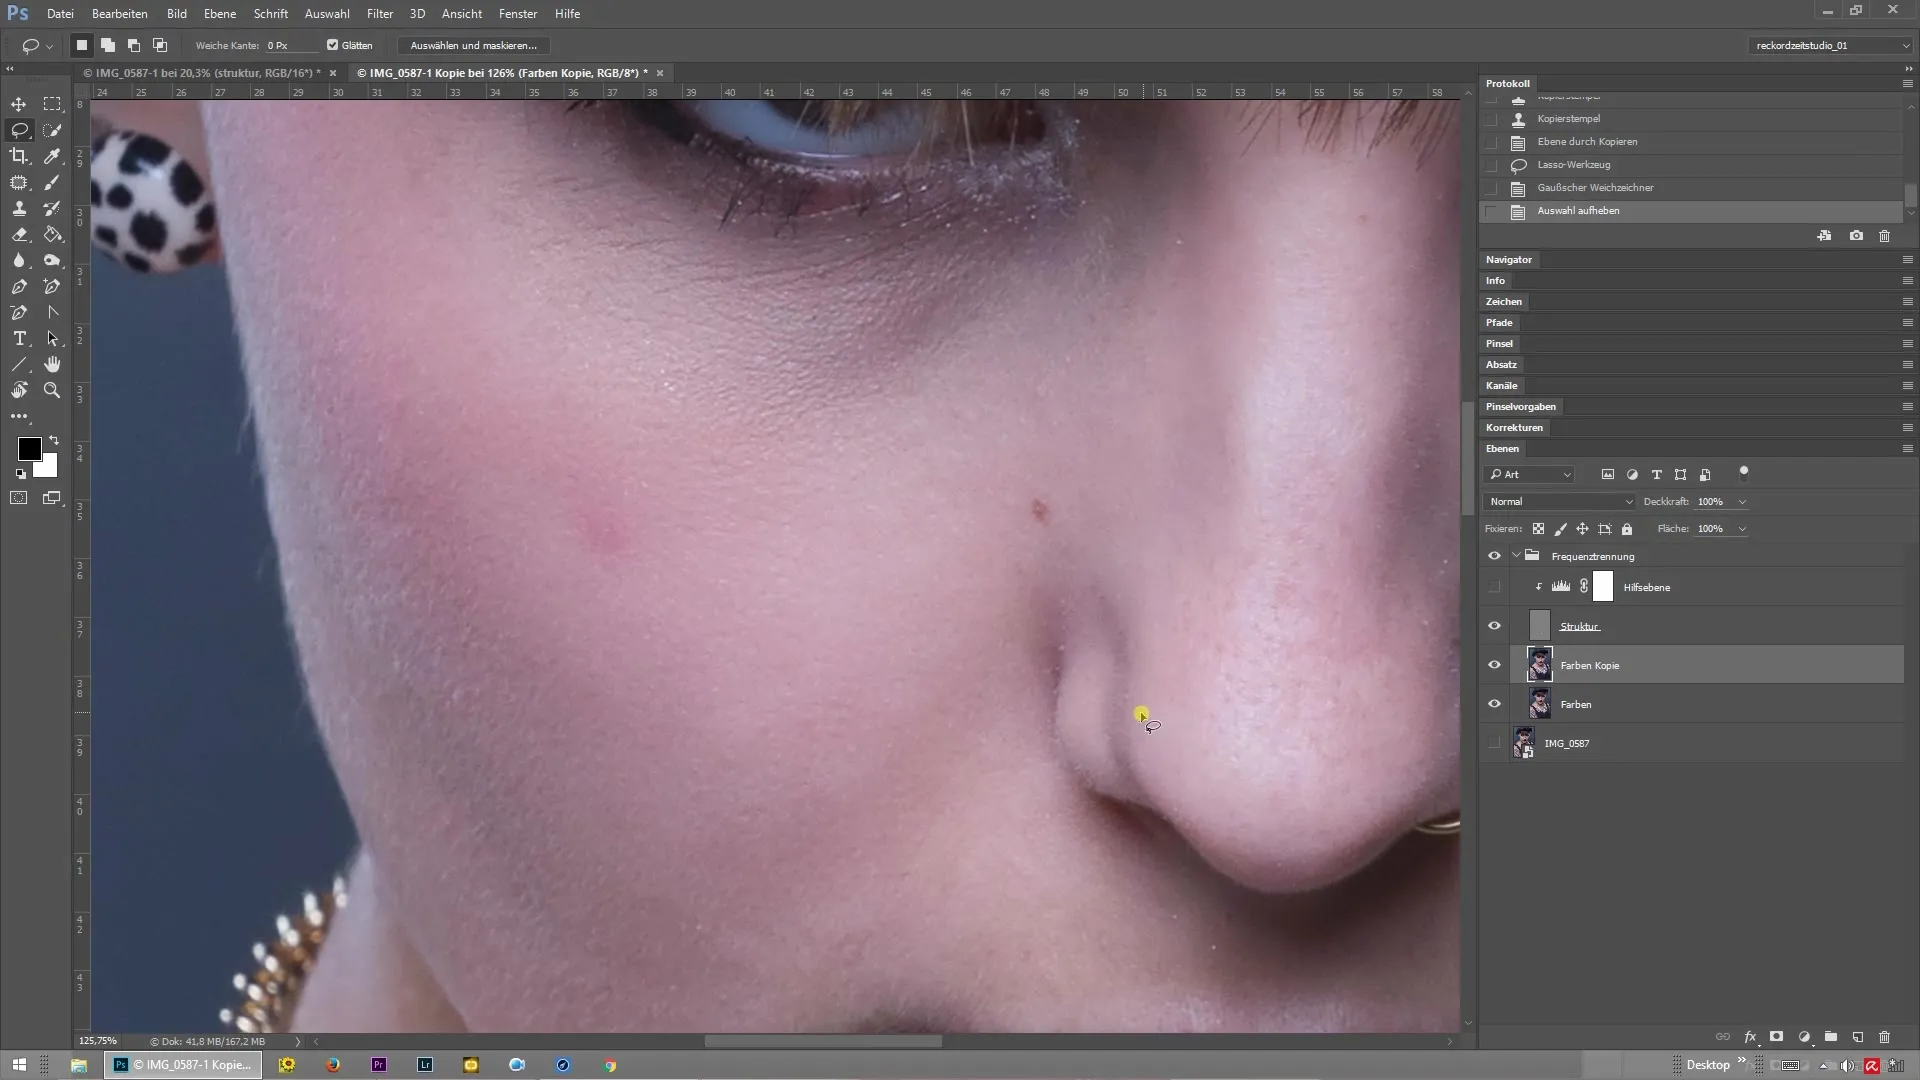Open the Ebene menu
1920x1080 pixels.
pos(220,14)
